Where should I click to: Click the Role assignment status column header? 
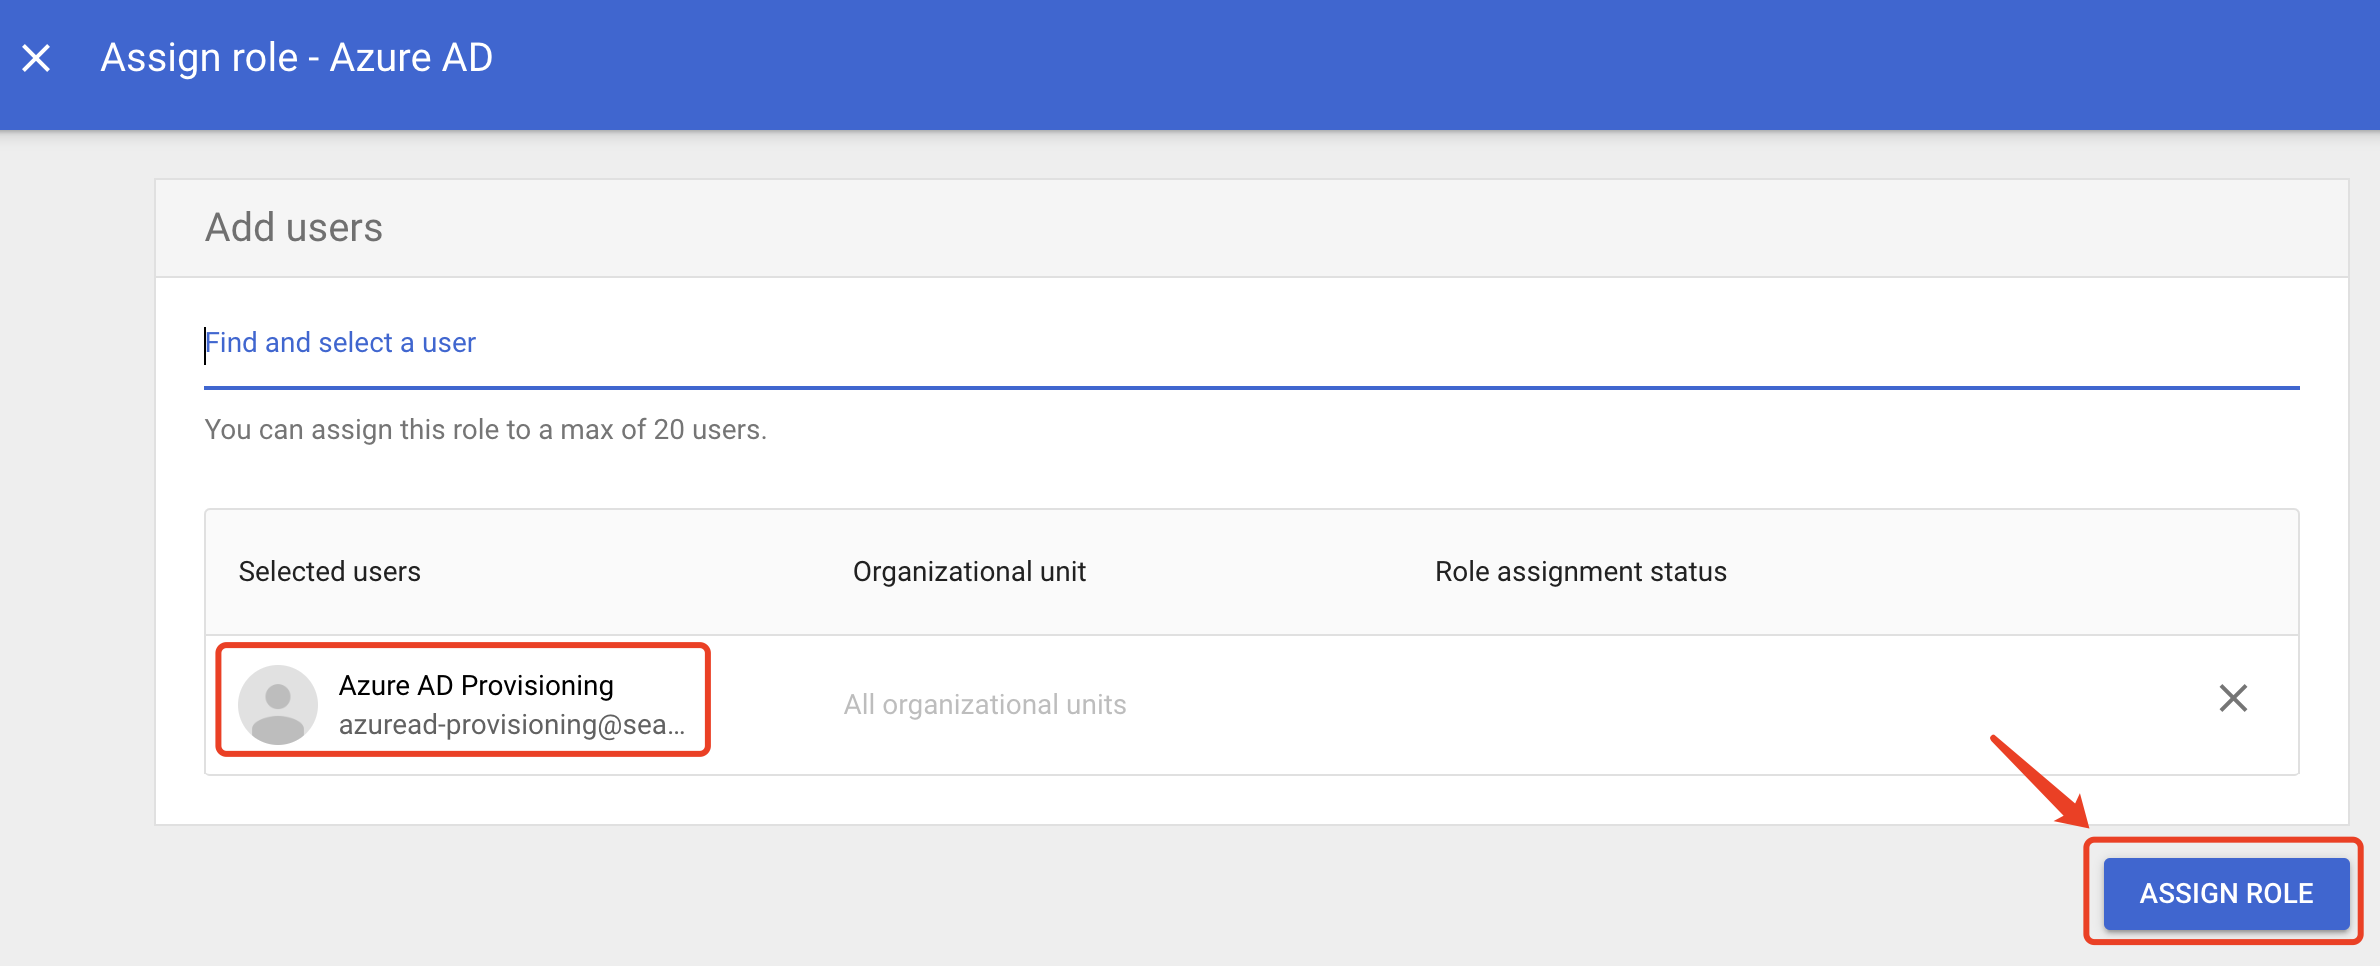coord(1580,571)
